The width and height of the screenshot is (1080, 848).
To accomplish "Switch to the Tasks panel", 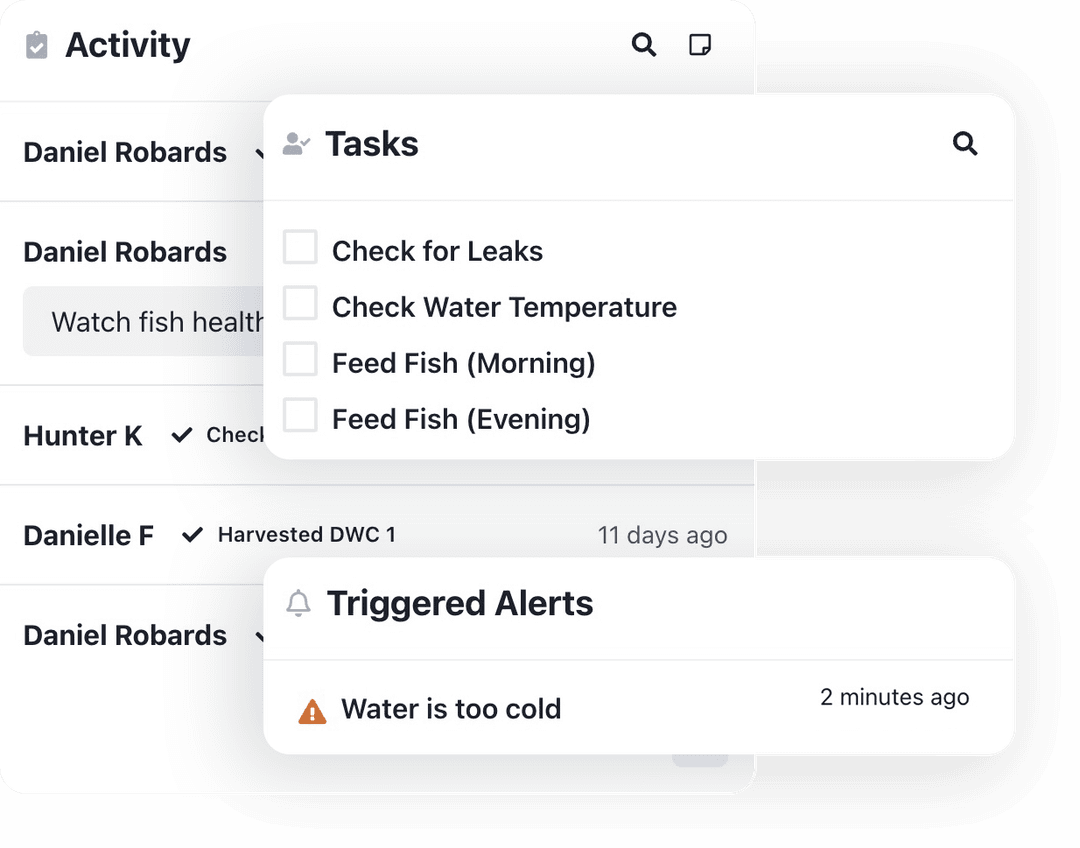I will [x=371, y=143].
